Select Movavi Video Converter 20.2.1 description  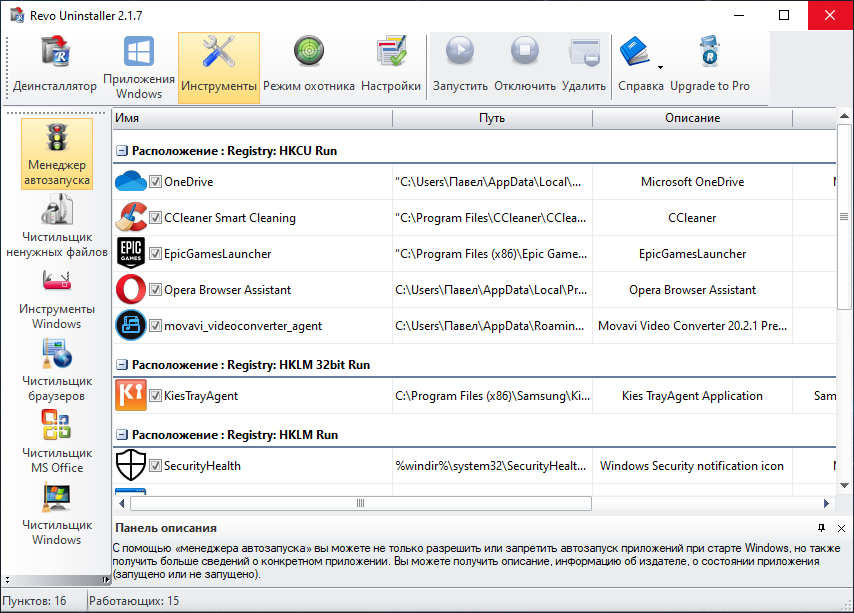pos(692,325)
